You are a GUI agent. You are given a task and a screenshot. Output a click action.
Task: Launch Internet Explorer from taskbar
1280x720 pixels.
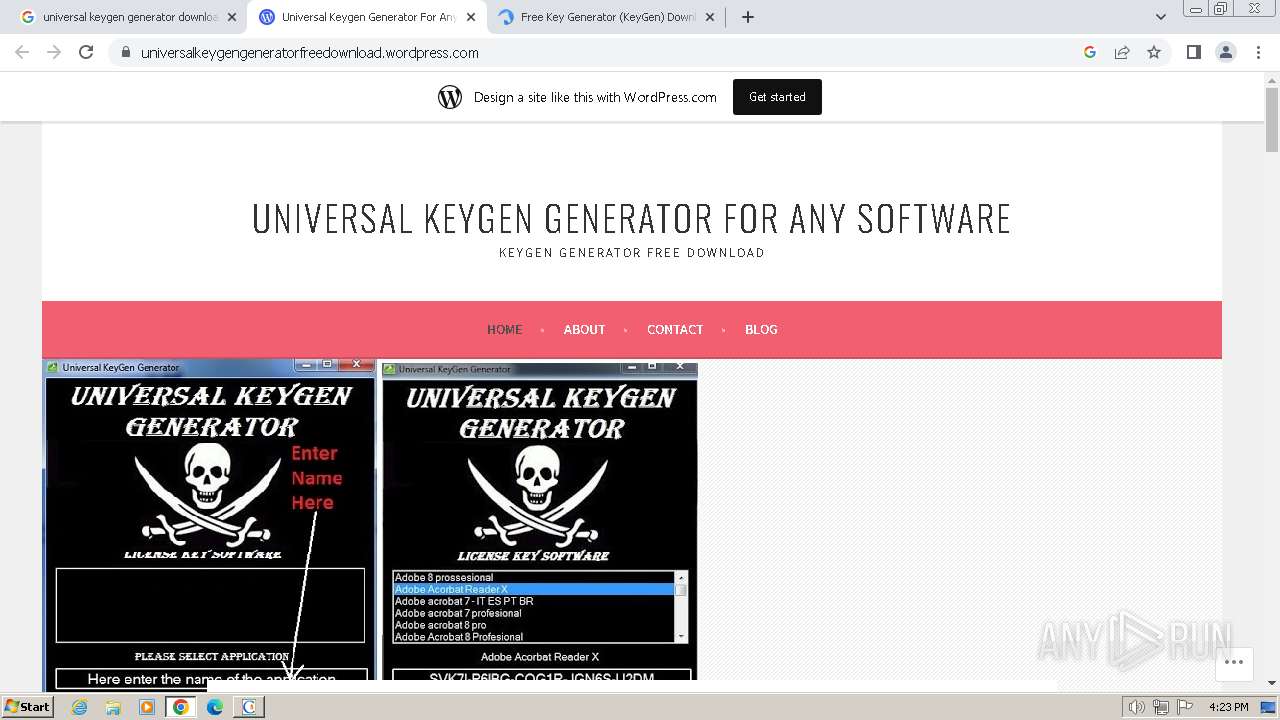pyautogui.click(x=79, y=707)
